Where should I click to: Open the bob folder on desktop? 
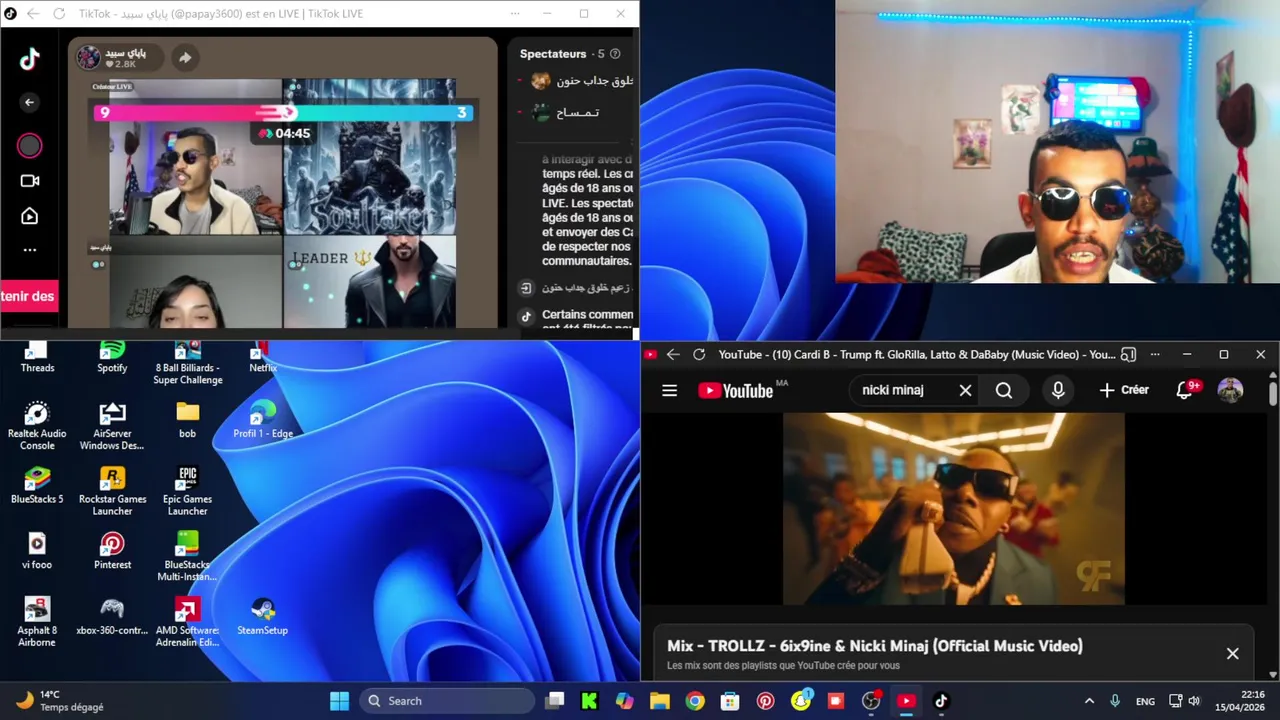coord(187,420)
